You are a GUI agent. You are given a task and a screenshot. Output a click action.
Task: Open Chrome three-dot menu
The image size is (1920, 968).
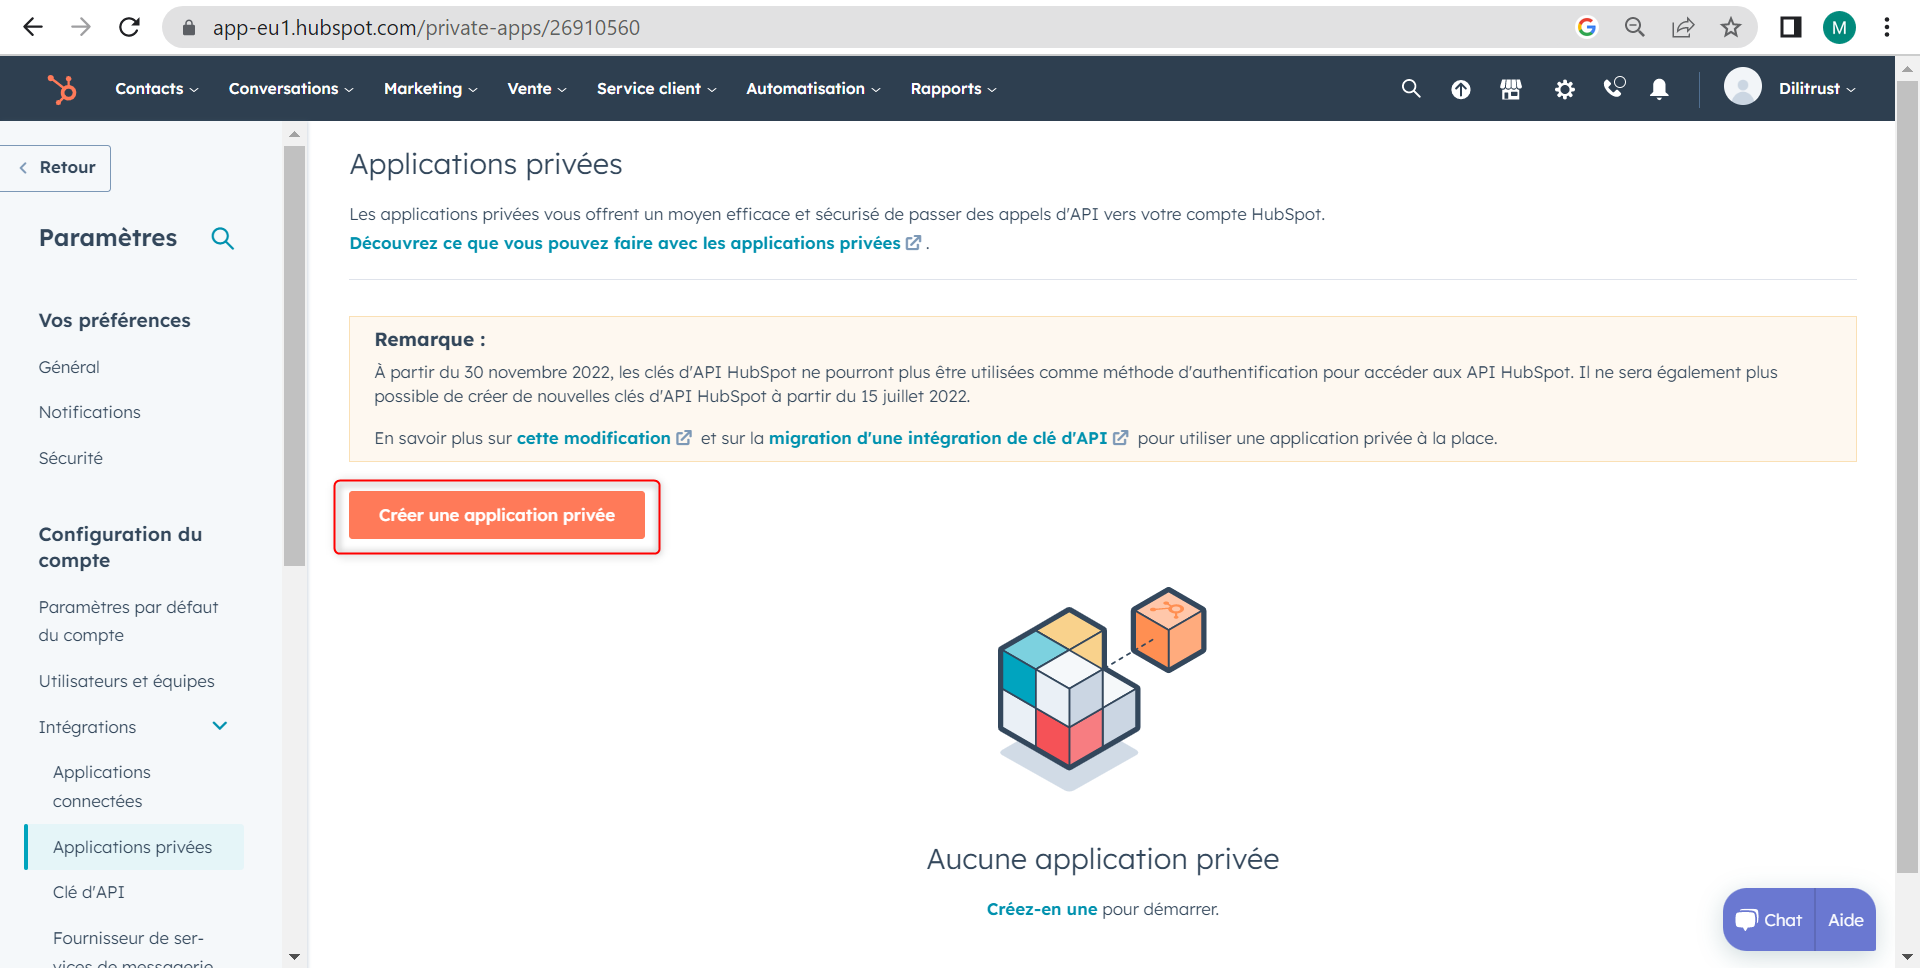point(1887,27)
